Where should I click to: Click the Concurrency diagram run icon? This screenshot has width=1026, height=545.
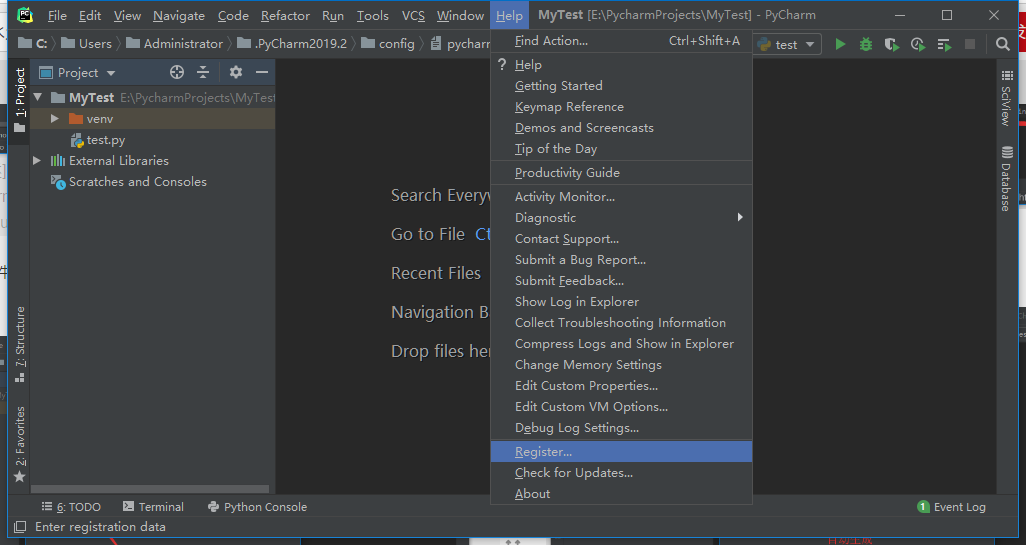pos(944,44)
